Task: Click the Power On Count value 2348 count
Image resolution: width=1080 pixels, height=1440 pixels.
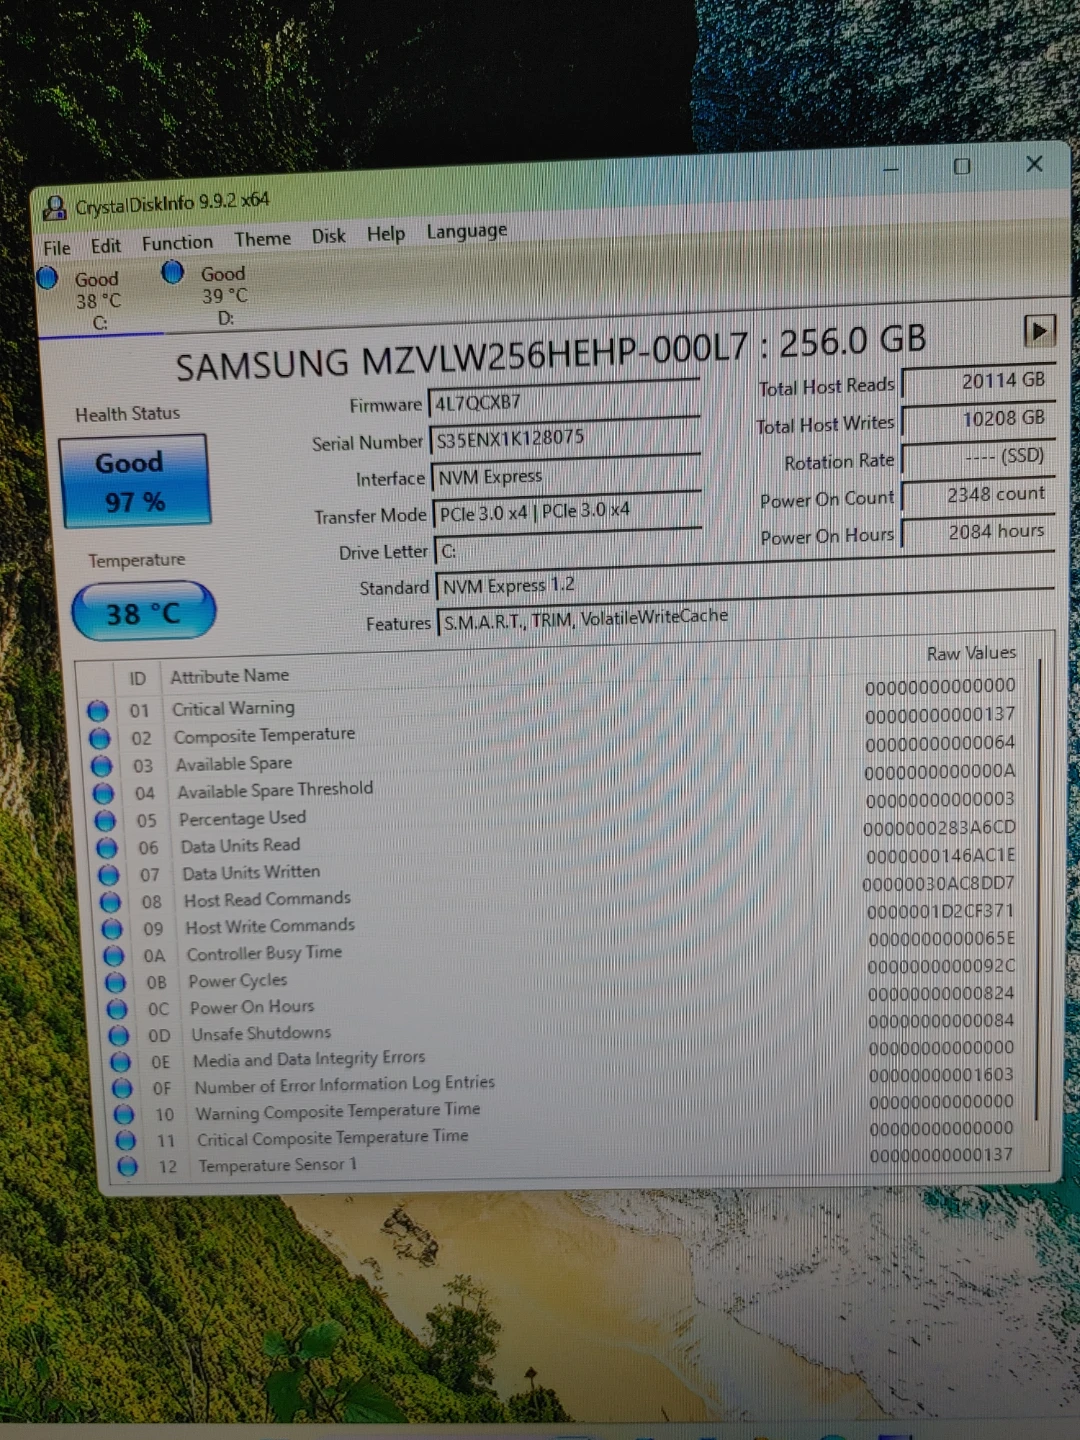Action: (x=979, y=494)
